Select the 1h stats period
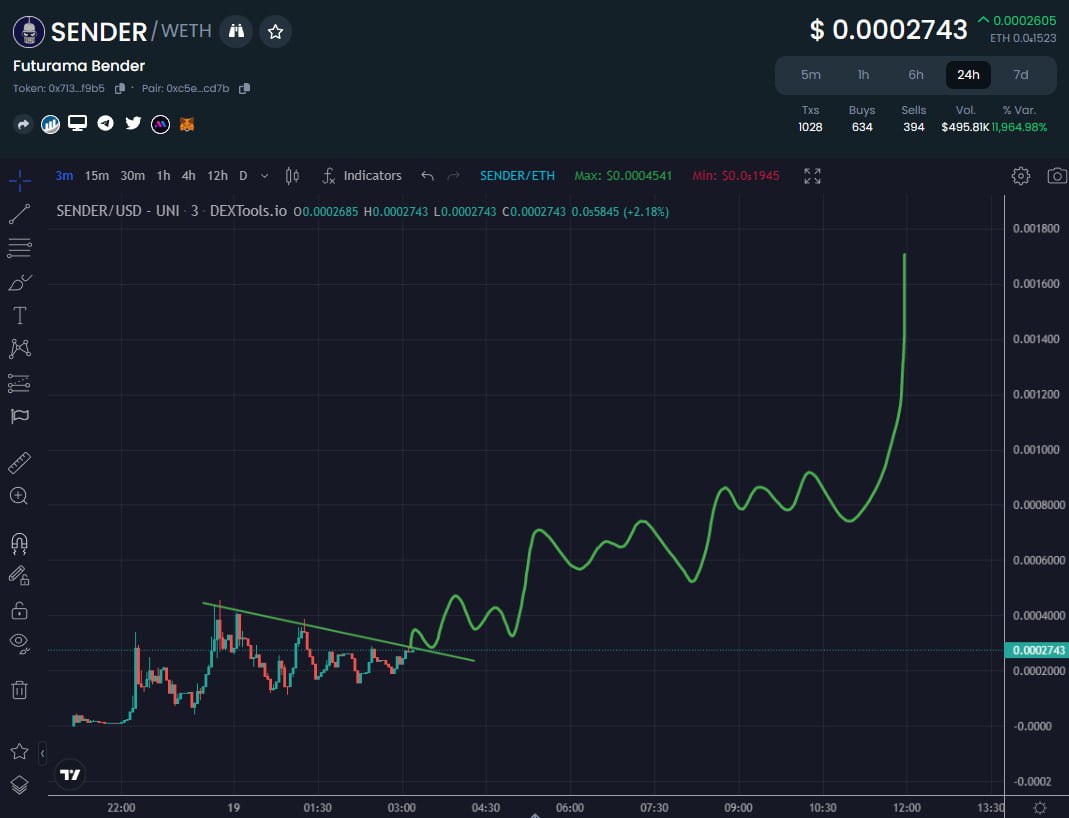Image resolution: width=1069 pixels, height=818 pixels. [863, 75]
